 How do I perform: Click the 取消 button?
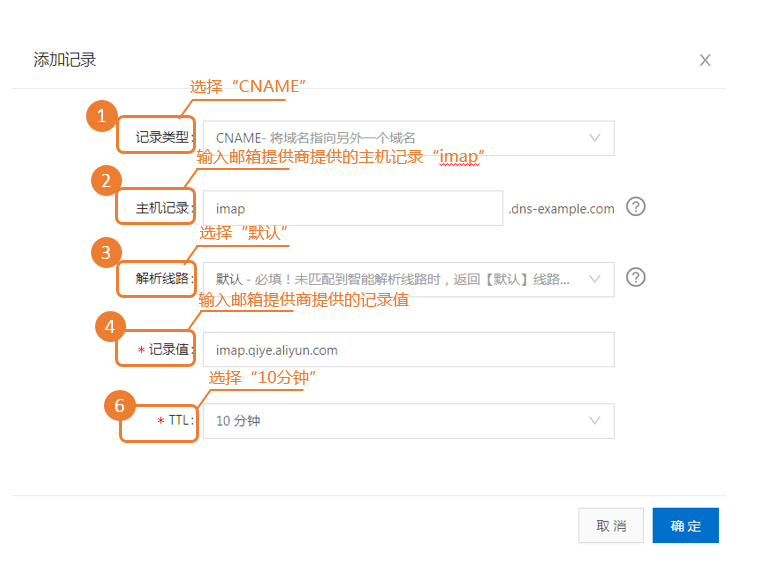610,526
